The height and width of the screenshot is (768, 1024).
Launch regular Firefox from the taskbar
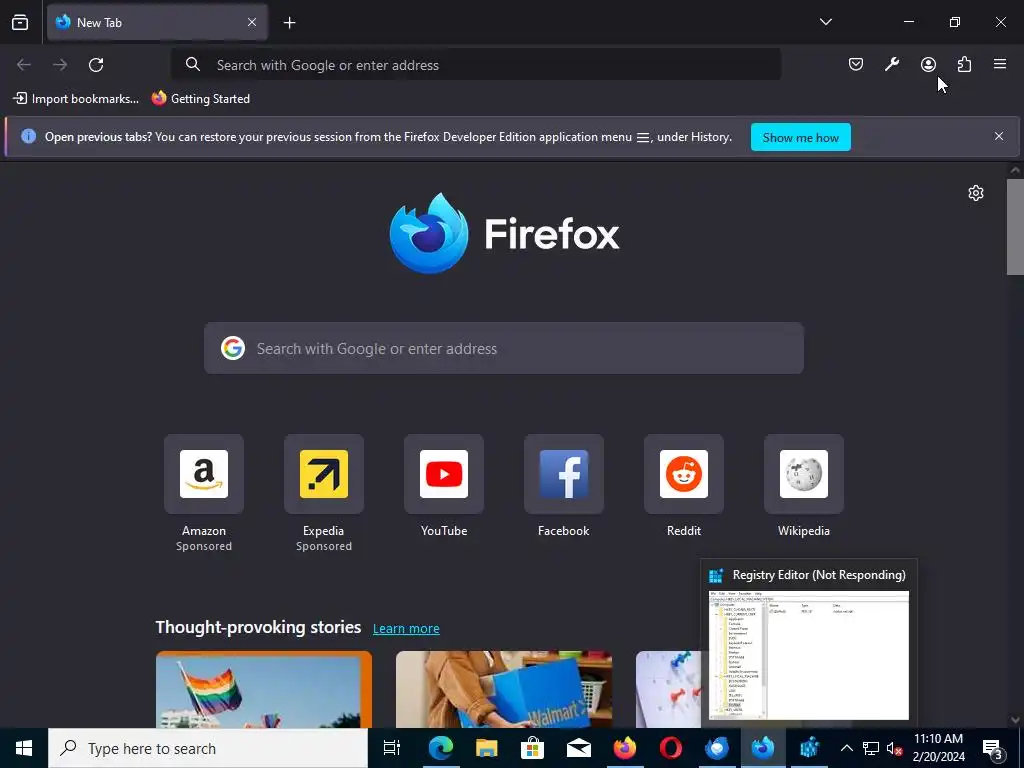coord(624,748)
